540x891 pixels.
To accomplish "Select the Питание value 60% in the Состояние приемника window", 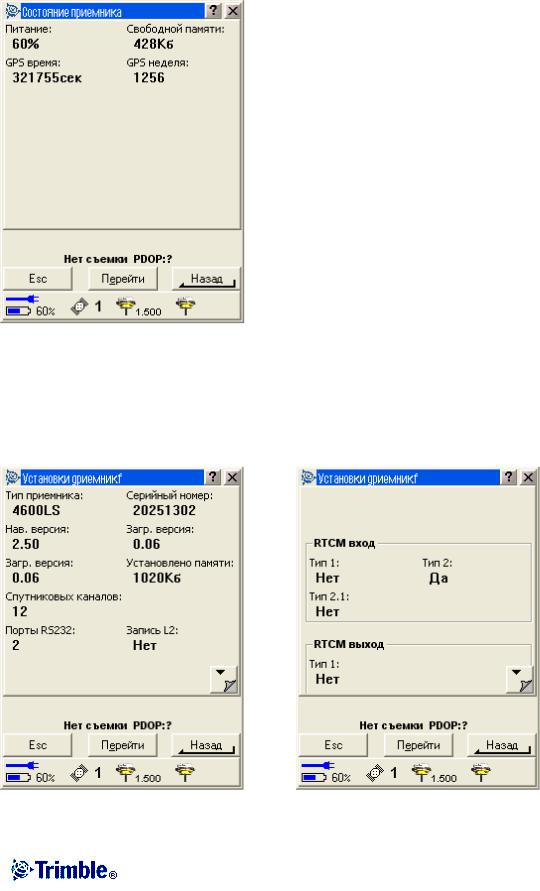I will click(x=26, y=44).
